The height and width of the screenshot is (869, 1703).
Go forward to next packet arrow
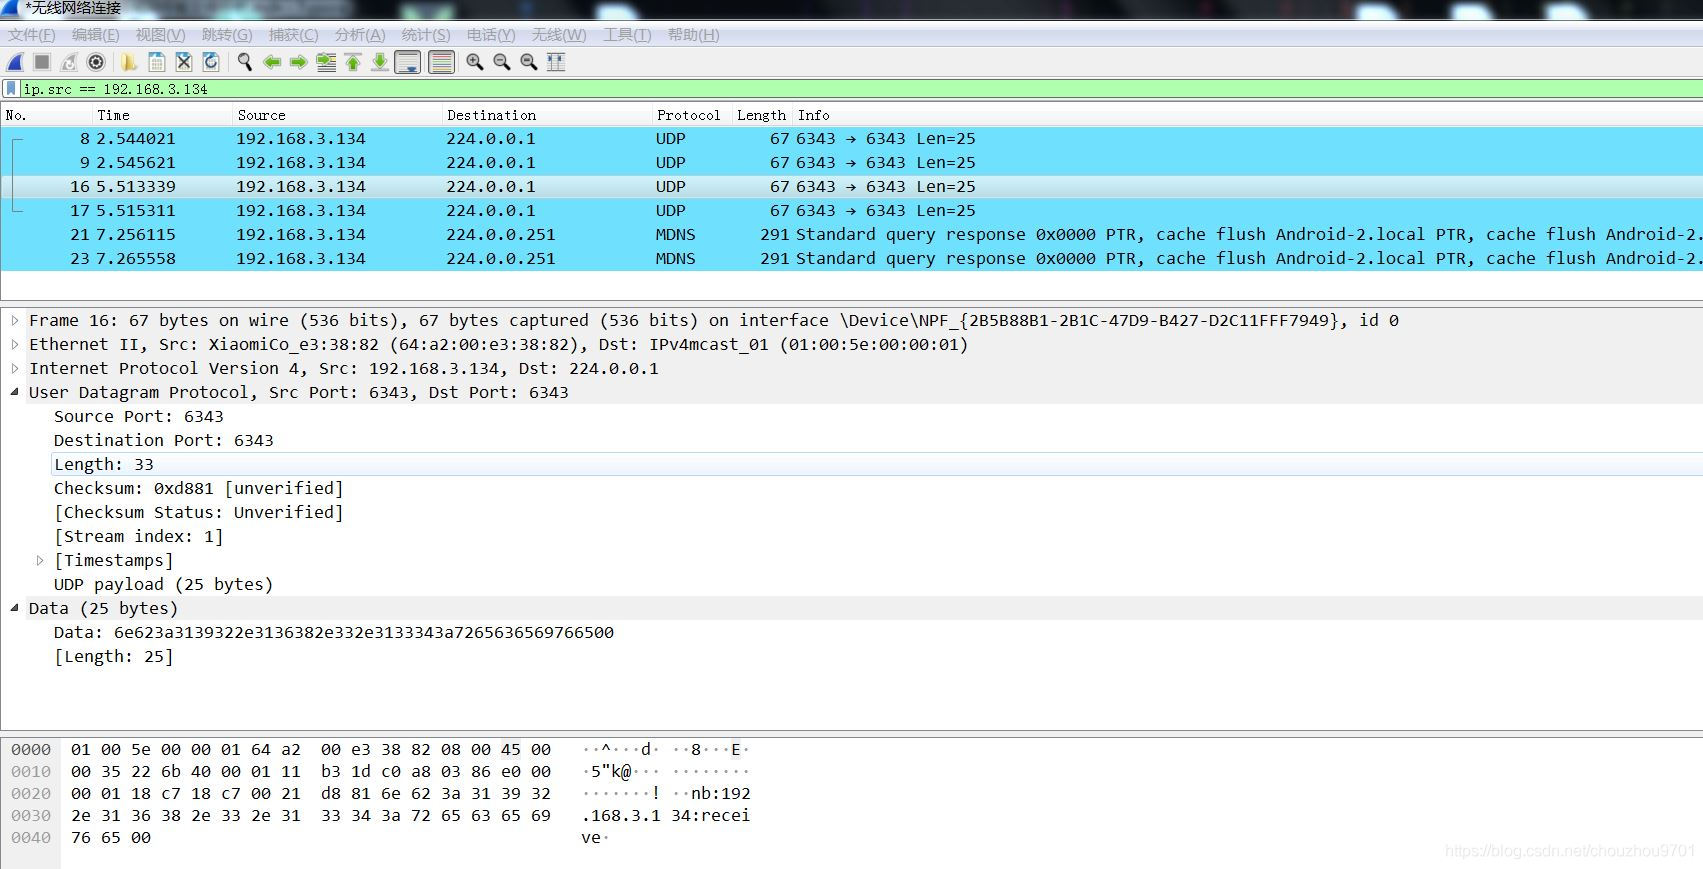tap(298, 62)
